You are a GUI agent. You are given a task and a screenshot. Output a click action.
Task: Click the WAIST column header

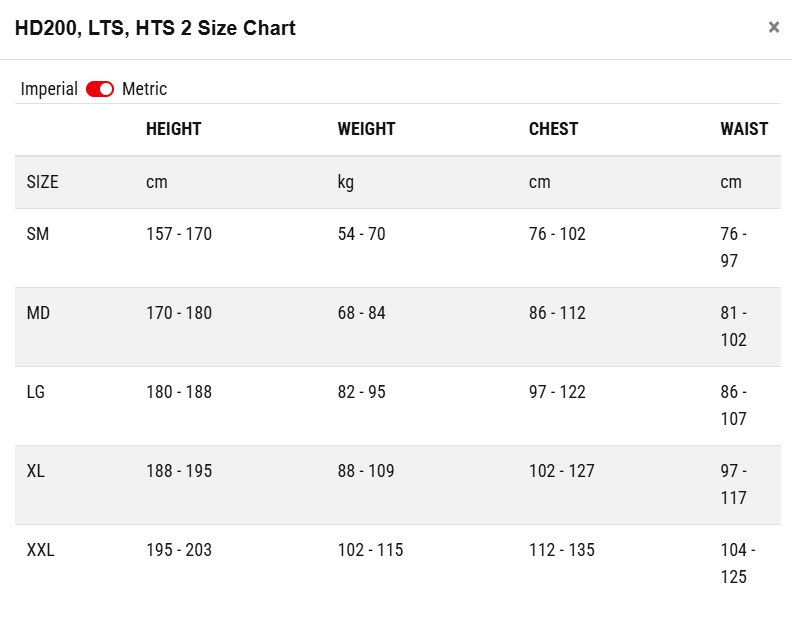(744, 129)
